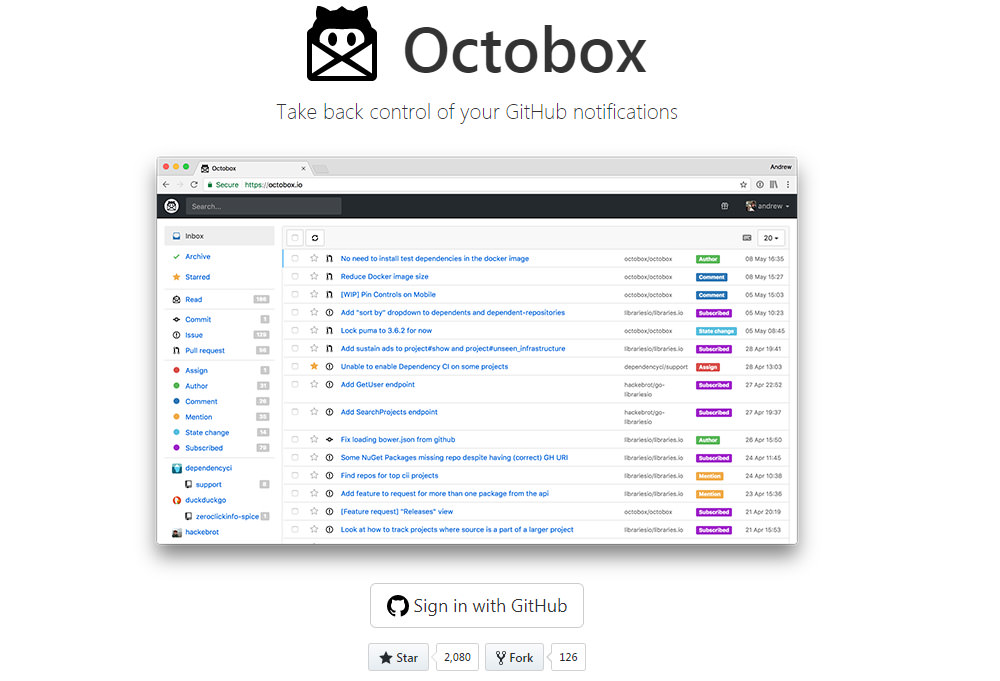Click the GitHub Star button
This screenshot has height=681, width=1000.
click(x=399, y=657)
